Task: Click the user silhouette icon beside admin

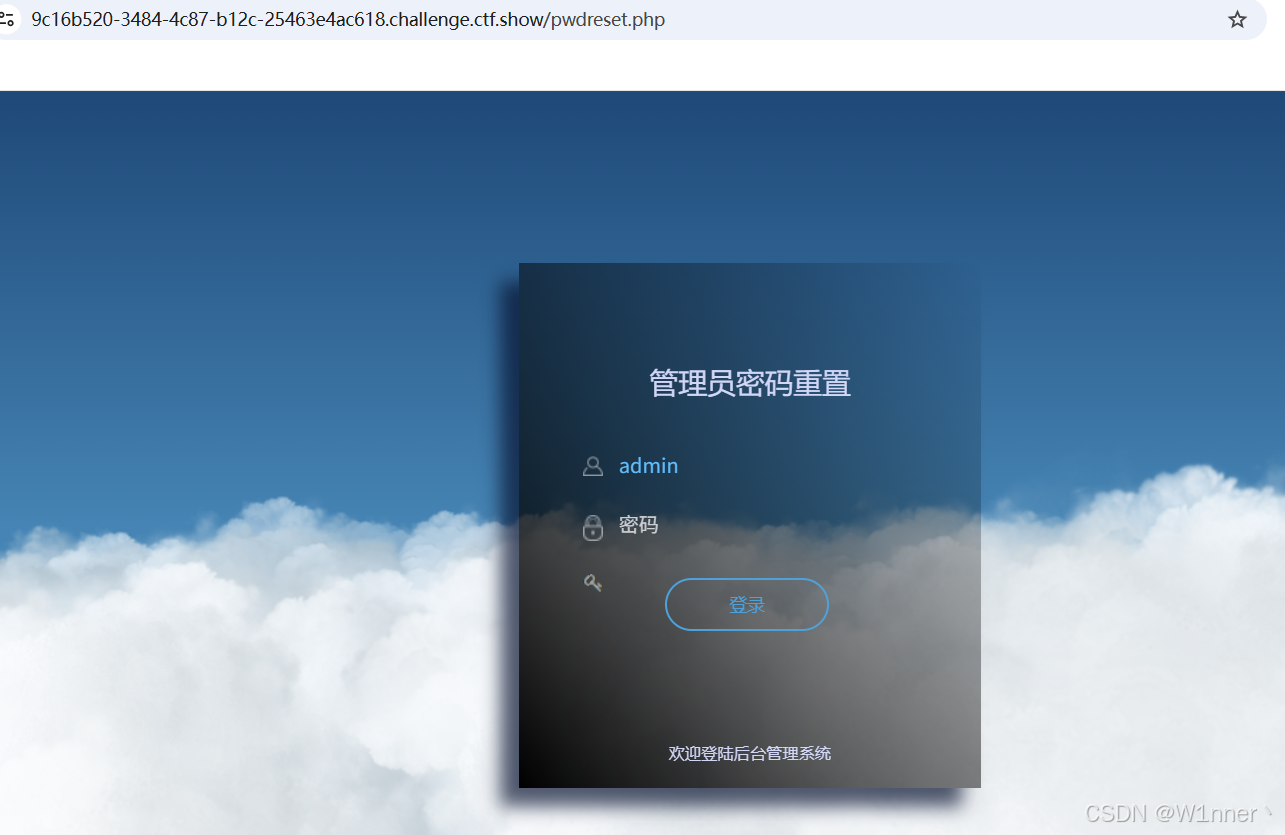Action: coord(593,466)
